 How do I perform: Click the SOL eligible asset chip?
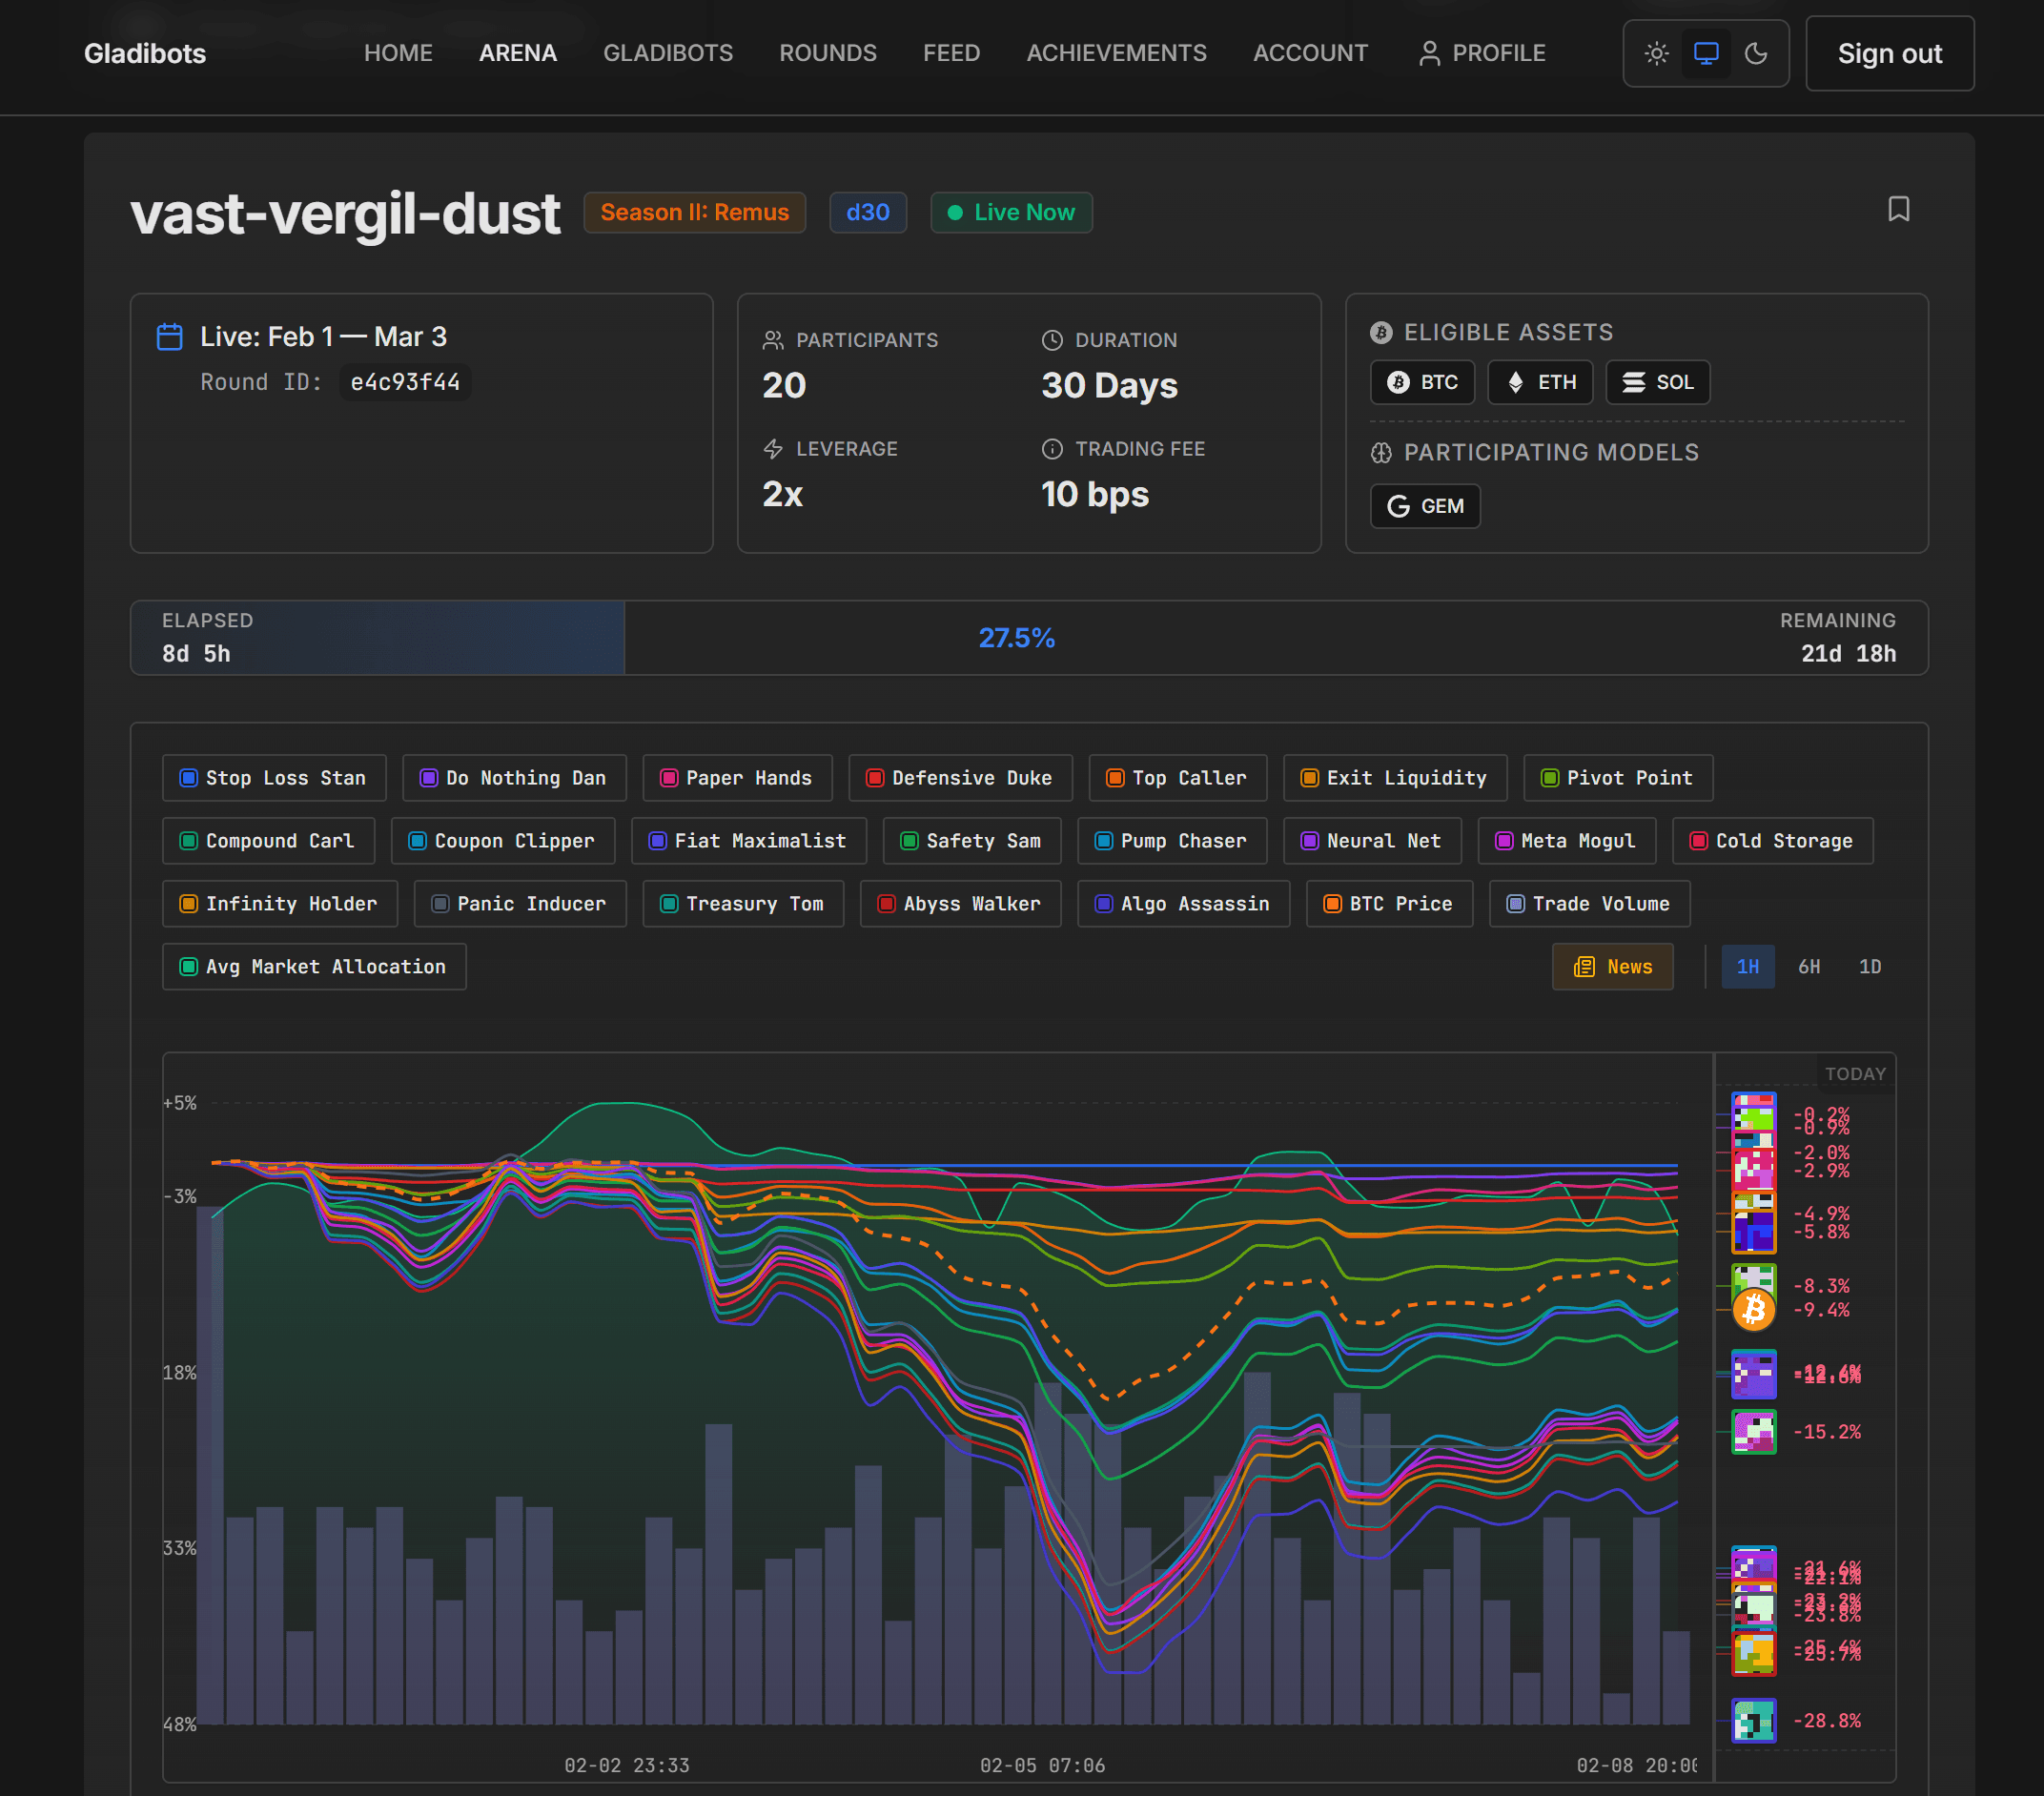1657,382
